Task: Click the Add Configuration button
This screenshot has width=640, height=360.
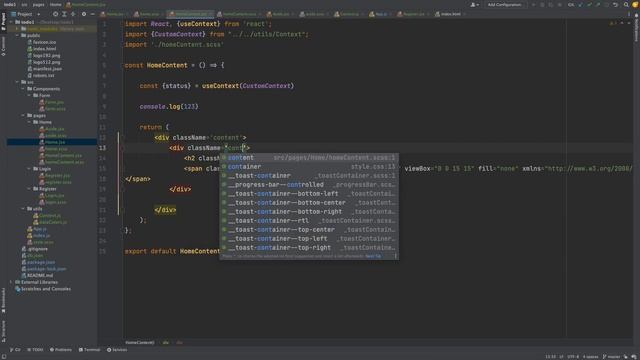Action: click(504, 4)
